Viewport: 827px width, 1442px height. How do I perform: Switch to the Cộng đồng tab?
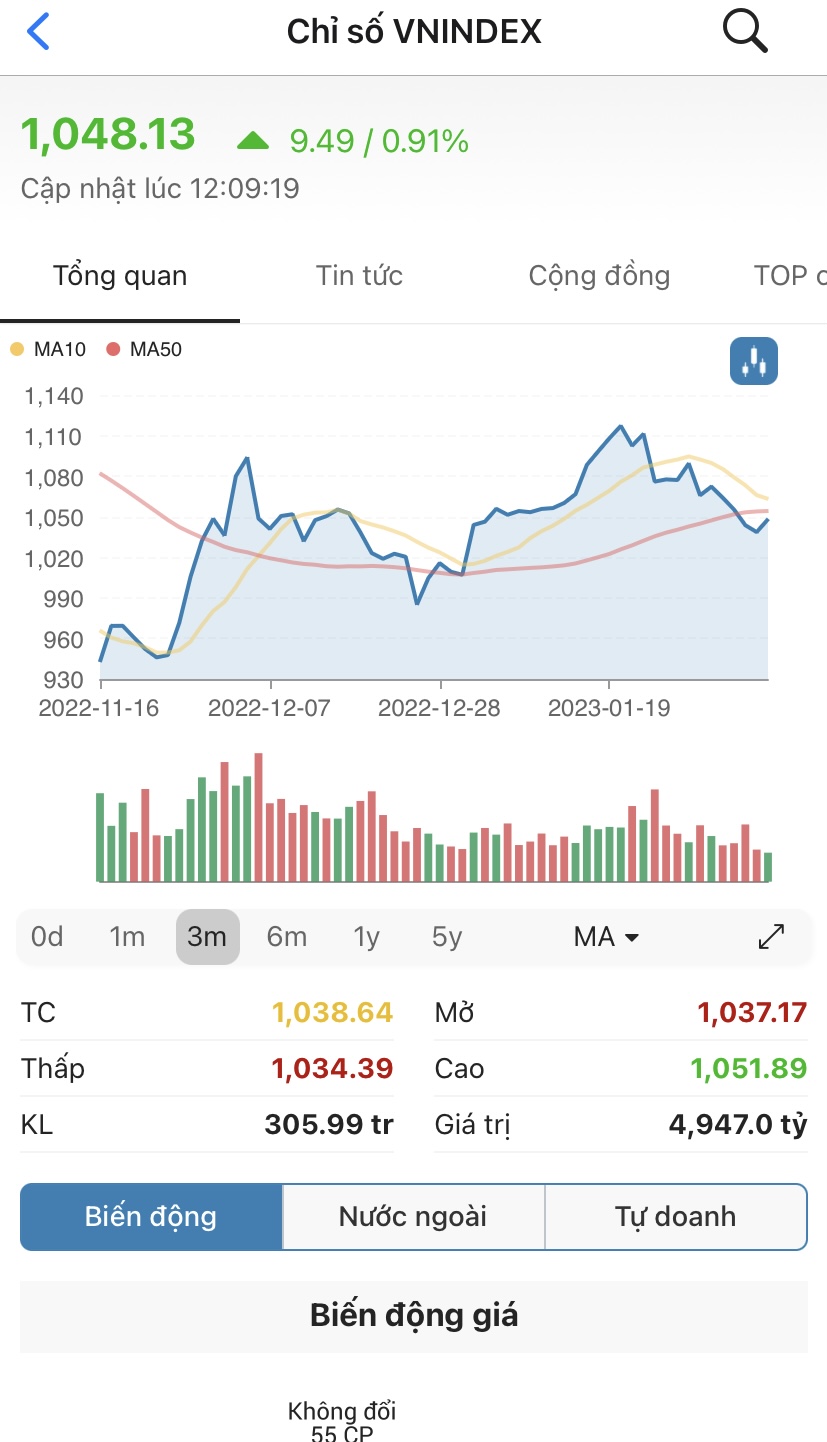click(599, 276)
